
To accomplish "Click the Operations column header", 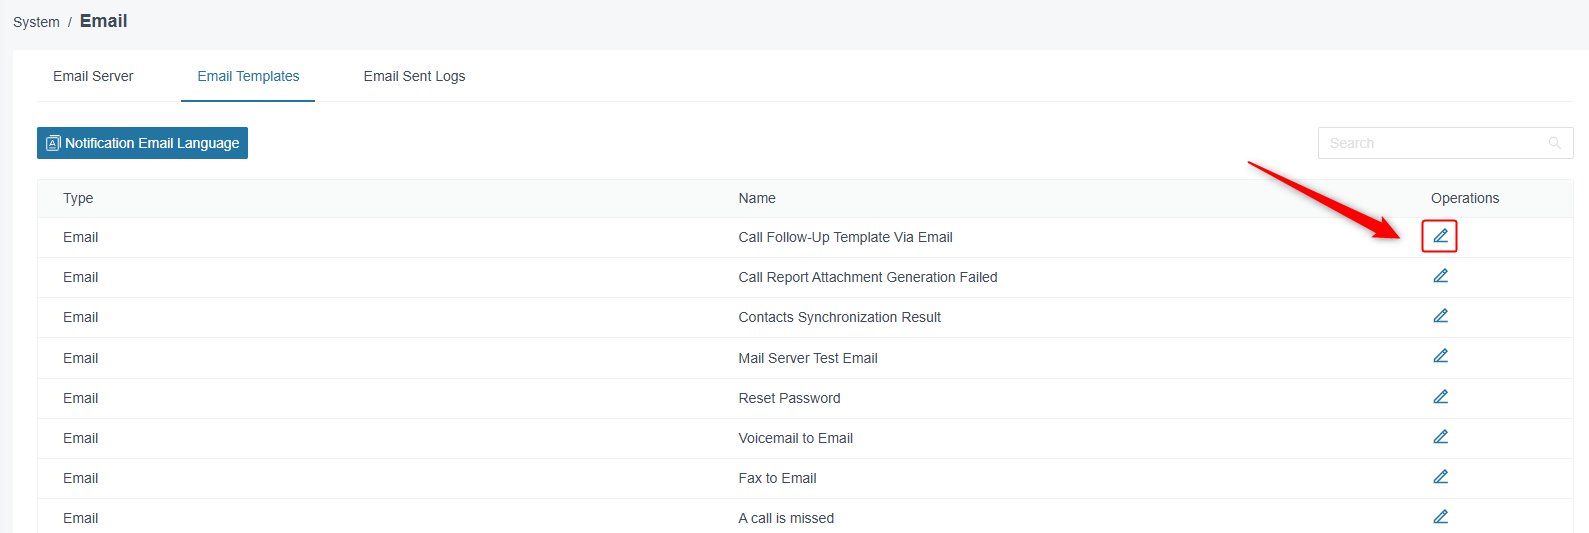I will tap(1465, 198).
